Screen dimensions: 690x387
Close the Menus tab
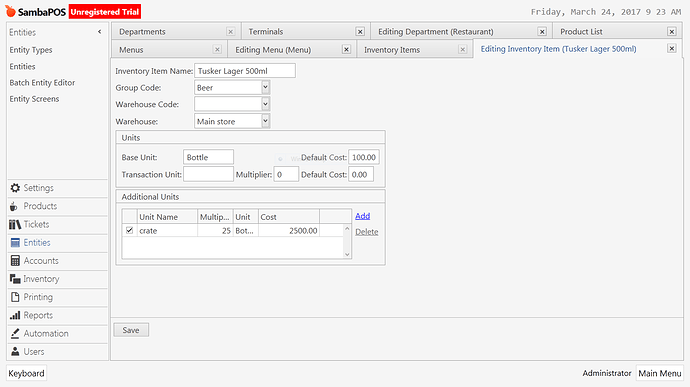217,49
